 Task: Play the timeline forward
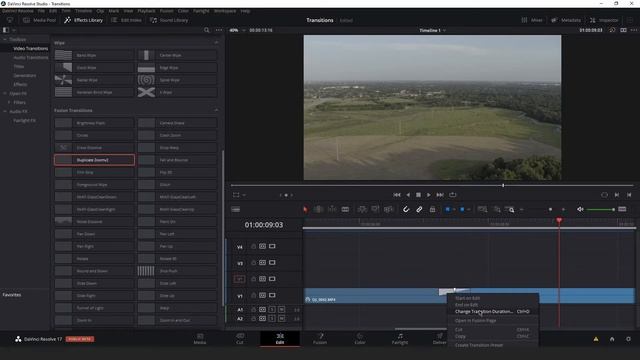tap(429, 195)
